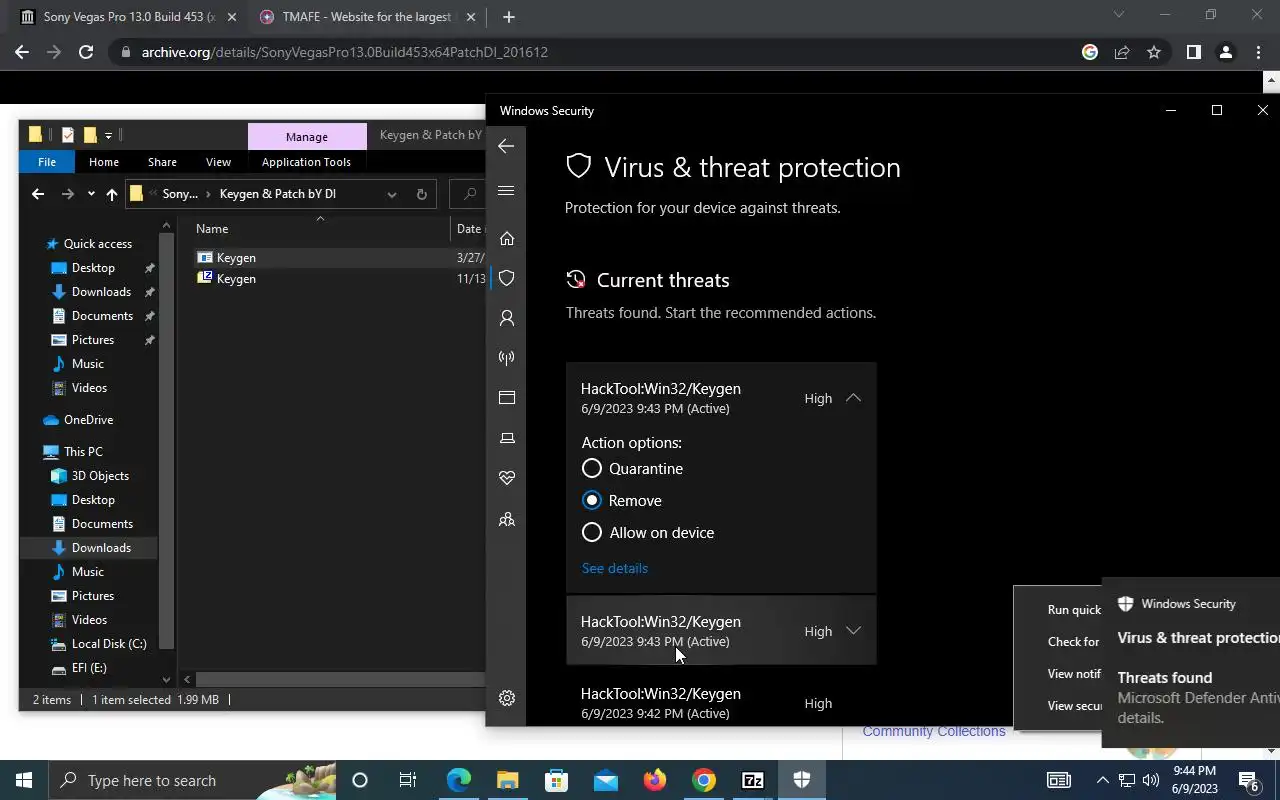Screen dimensions: 1280x800
Task: Open the Home ribbon tab
Action: 104,162
